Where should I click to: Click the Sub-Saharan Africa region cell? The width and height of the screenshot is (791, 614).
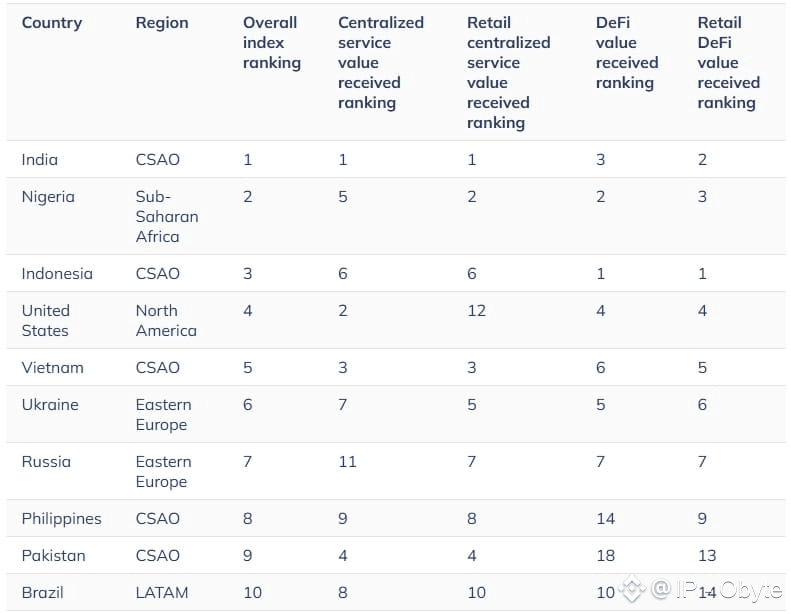coord(167,216)
